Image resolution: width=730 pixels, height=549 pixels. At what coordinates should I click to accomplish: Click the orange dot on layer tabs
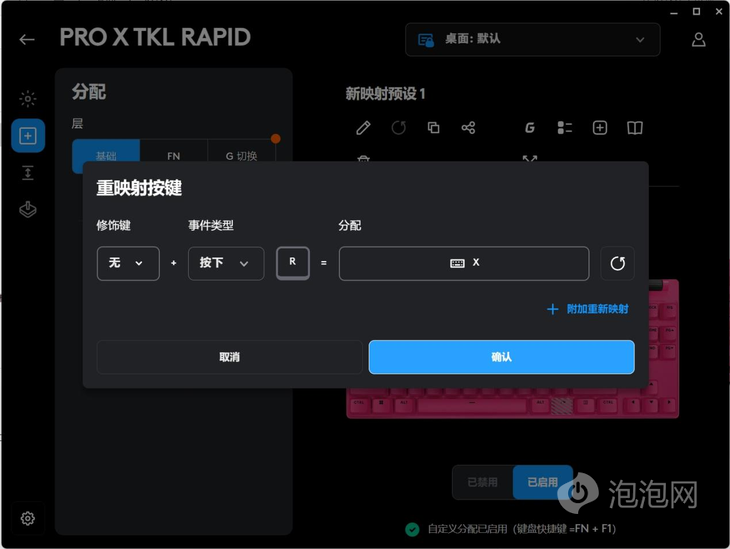click(276, 138)
